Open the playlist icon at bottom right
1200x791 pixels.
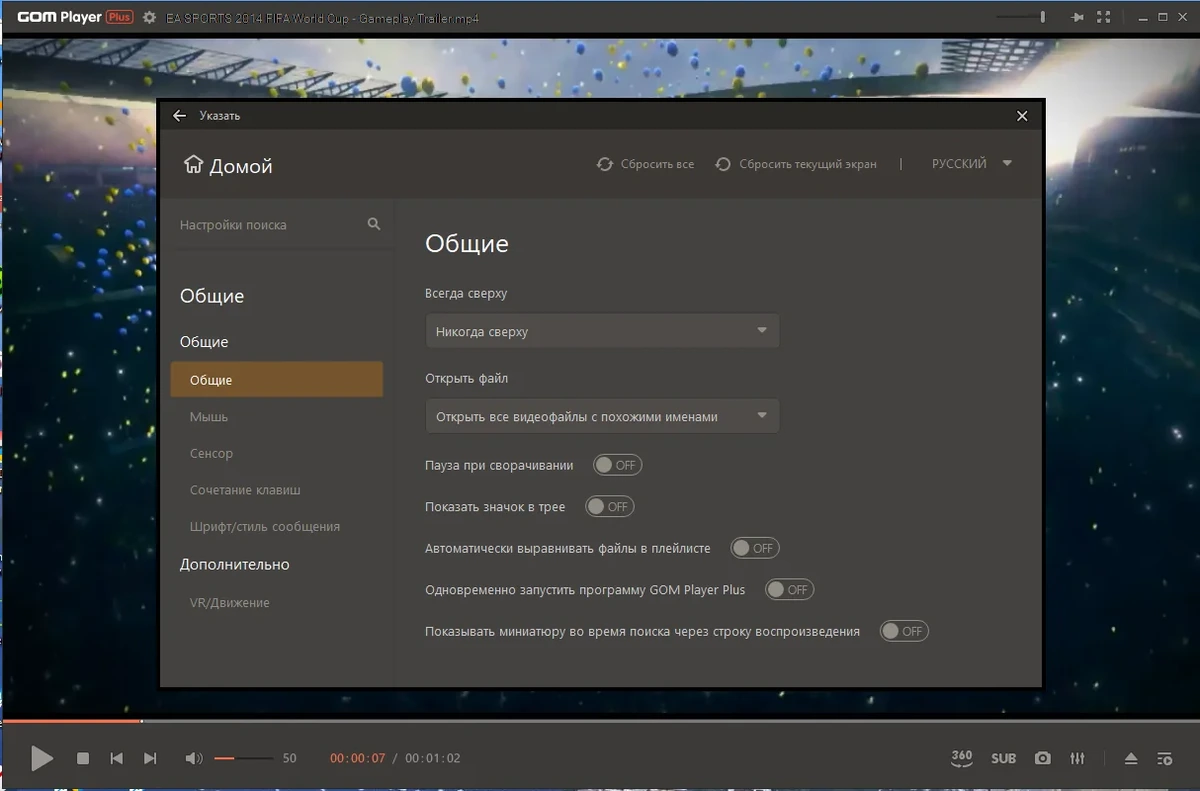pyautogui.click(x=1165, y=759)
